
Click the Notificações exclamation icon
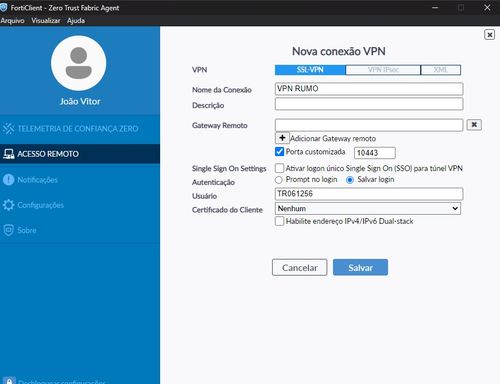pyautogui.click(x=9, y=180)
